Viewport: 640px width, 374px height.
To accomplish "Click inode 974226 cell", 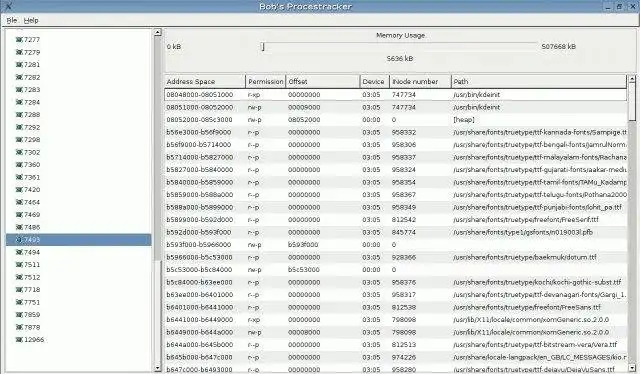I will (x=404, y=357).
